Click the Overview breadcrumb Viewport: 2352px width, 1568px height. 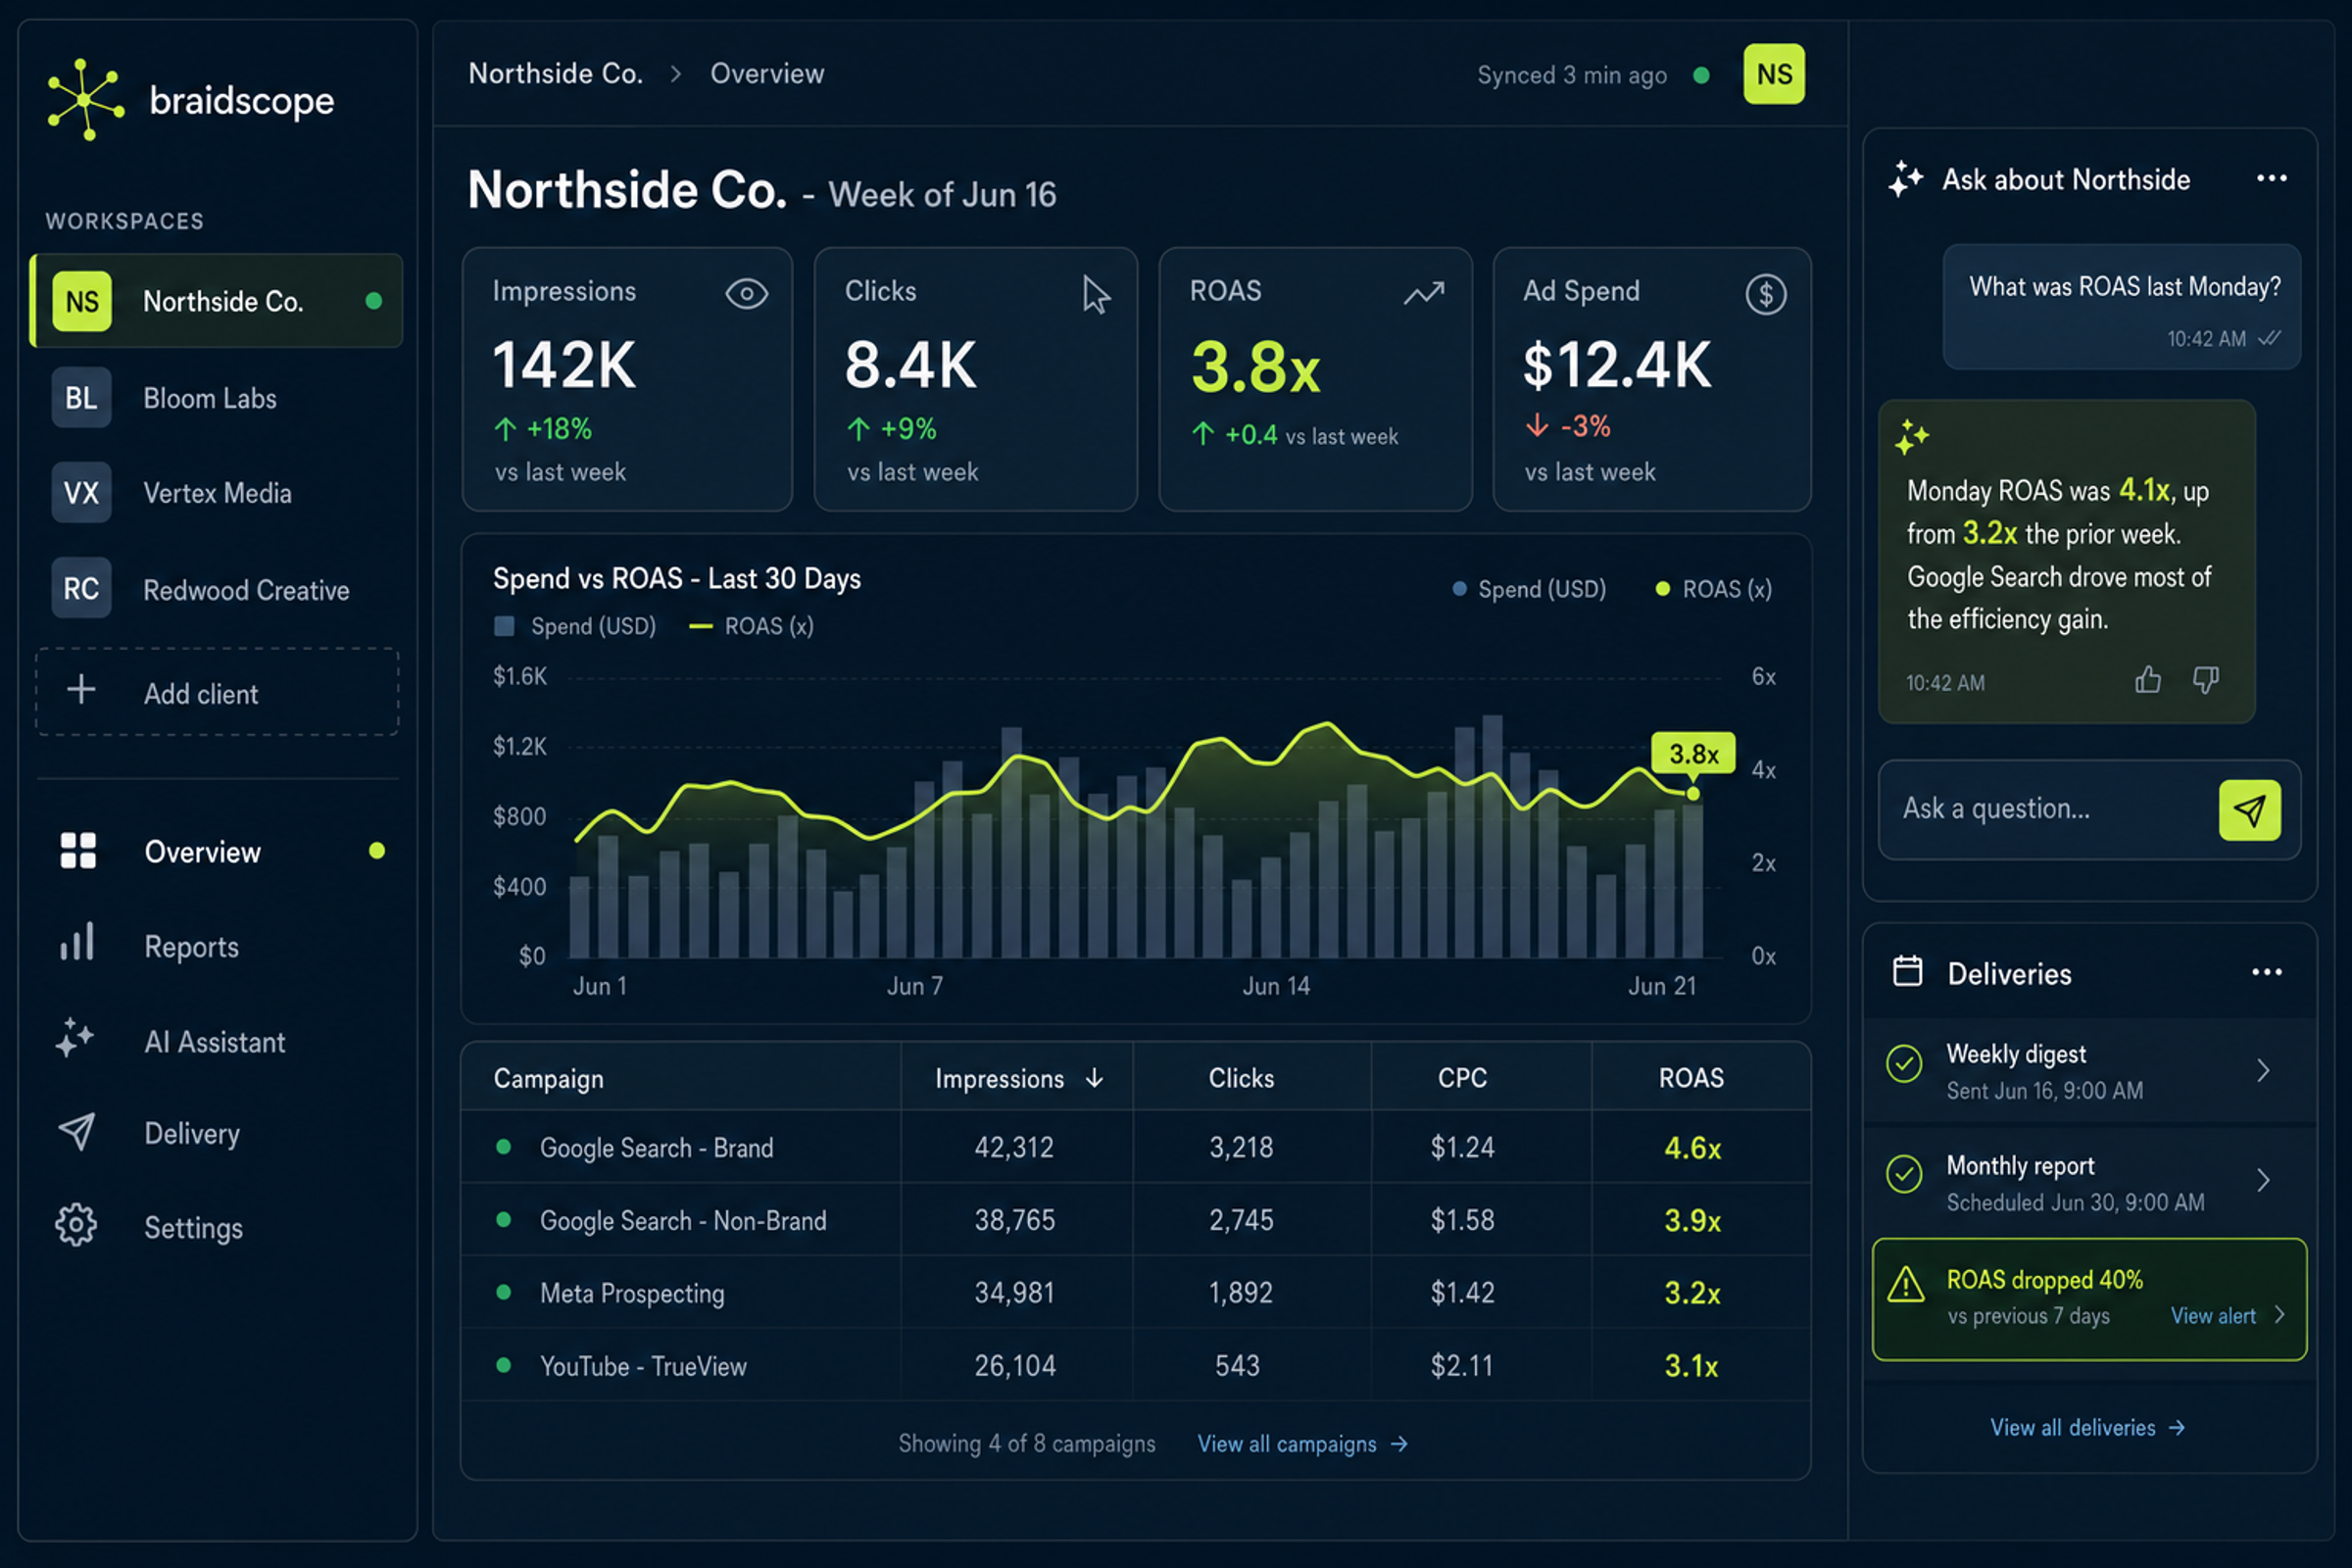tap(767, 74)
